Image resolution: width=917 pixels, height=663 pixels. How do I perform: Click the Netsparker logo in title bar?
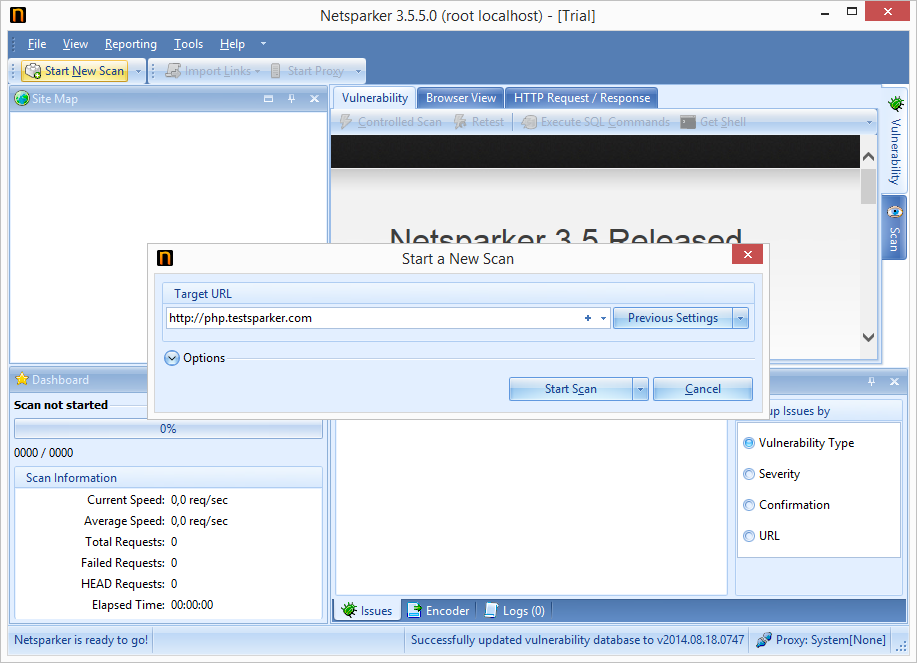click(18, 15)
